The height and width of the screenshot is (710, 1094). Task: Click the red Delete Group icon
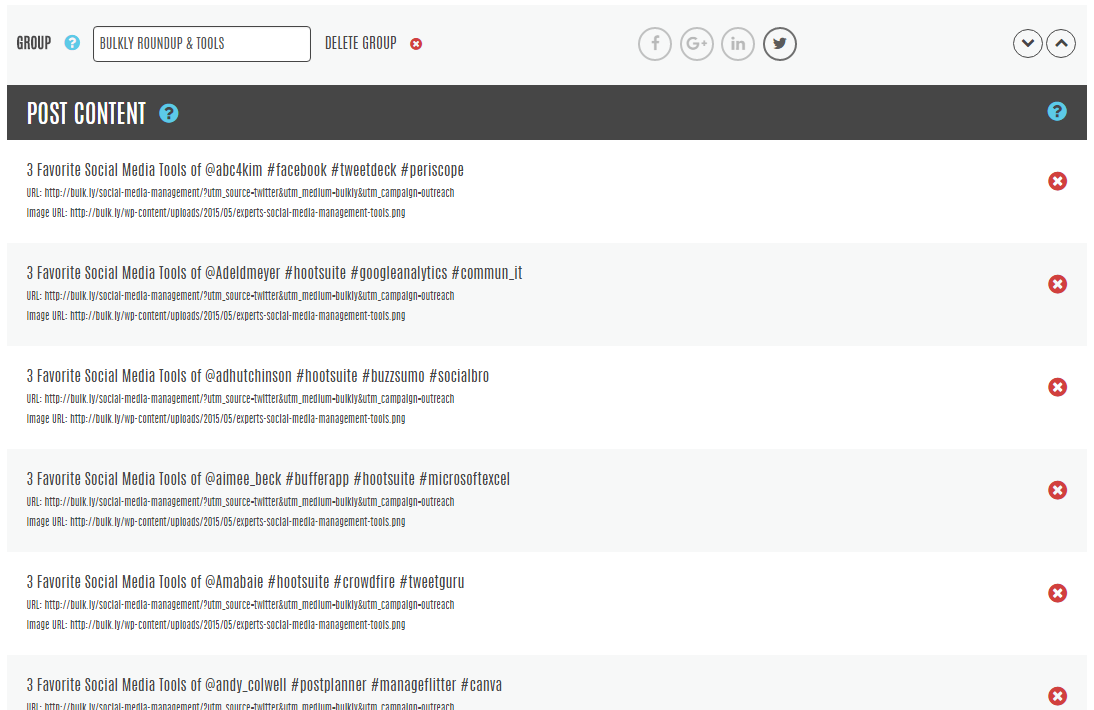click(x=416, y=44)
